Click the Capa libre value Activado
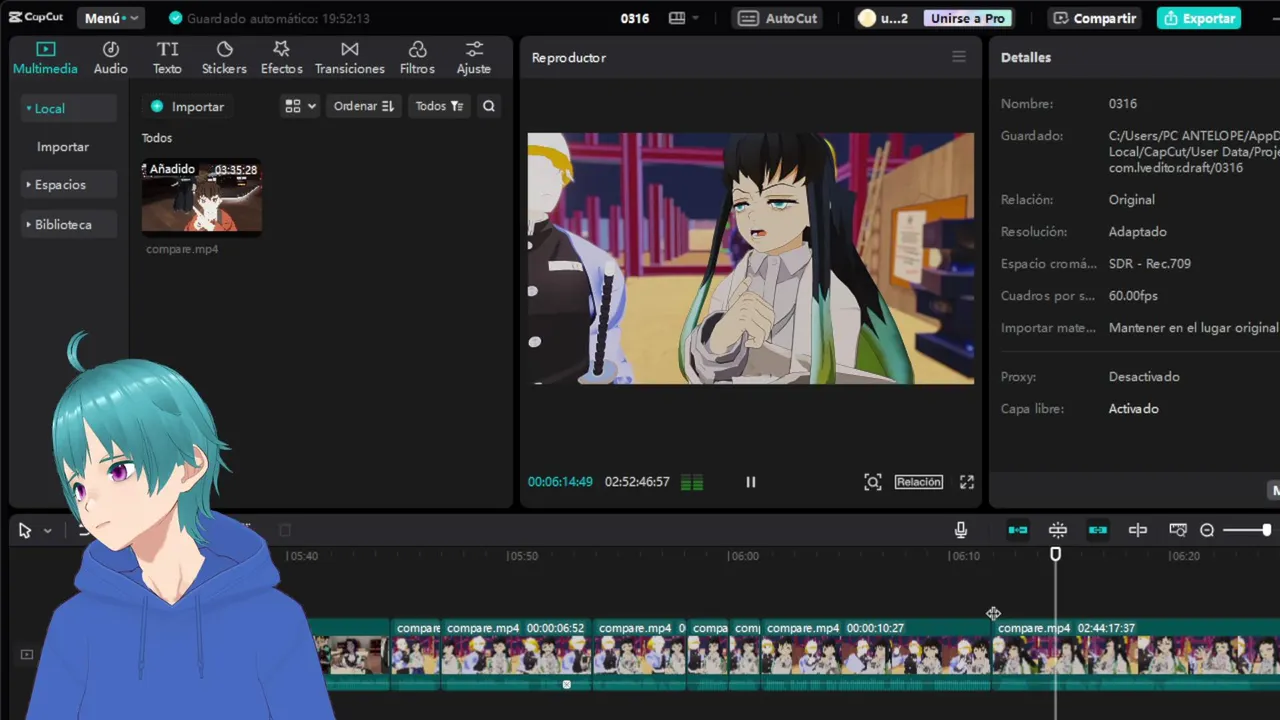 pos(1134,409)
